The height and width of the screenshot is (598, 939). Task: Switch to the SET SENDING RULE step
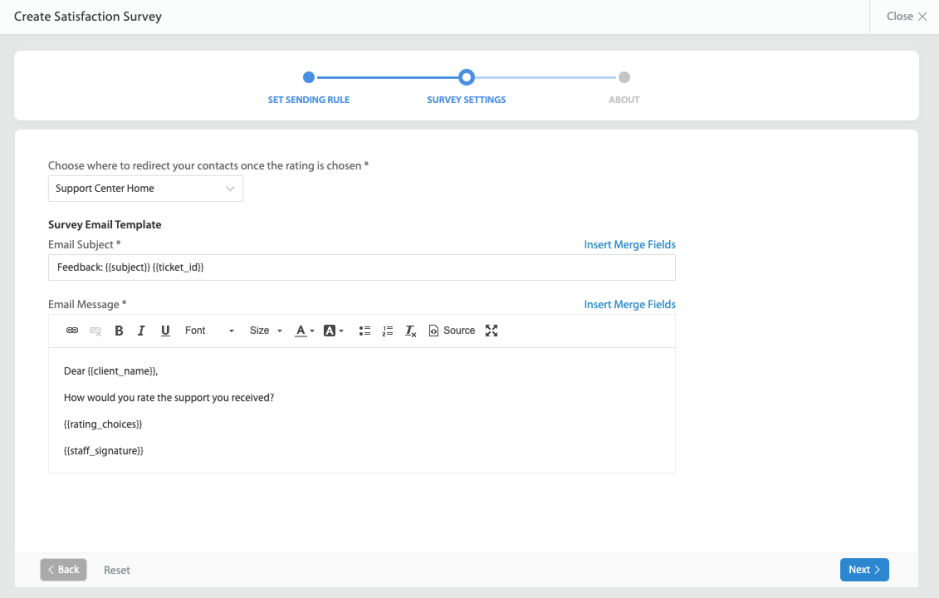coord(308,99)
